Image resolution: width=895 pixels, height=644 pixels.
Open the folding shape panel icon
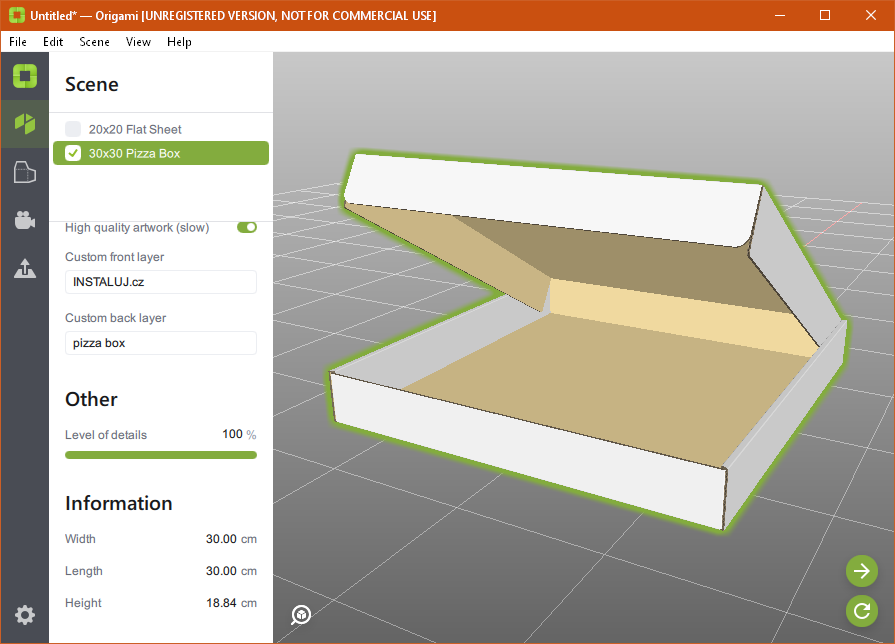[24, 172]
